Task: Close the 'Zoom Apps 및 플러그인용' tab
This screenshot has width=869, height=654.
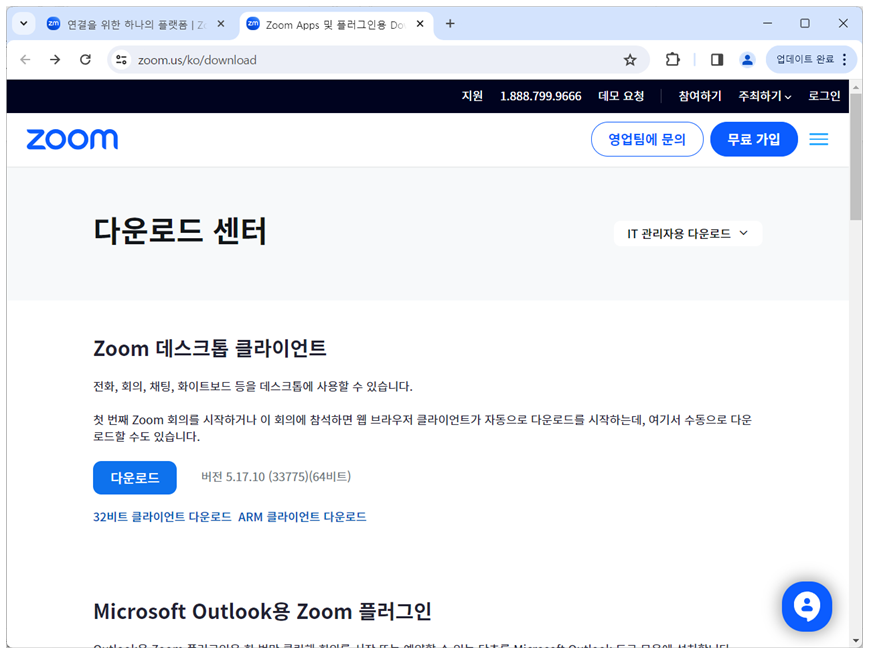Action: 420,24
